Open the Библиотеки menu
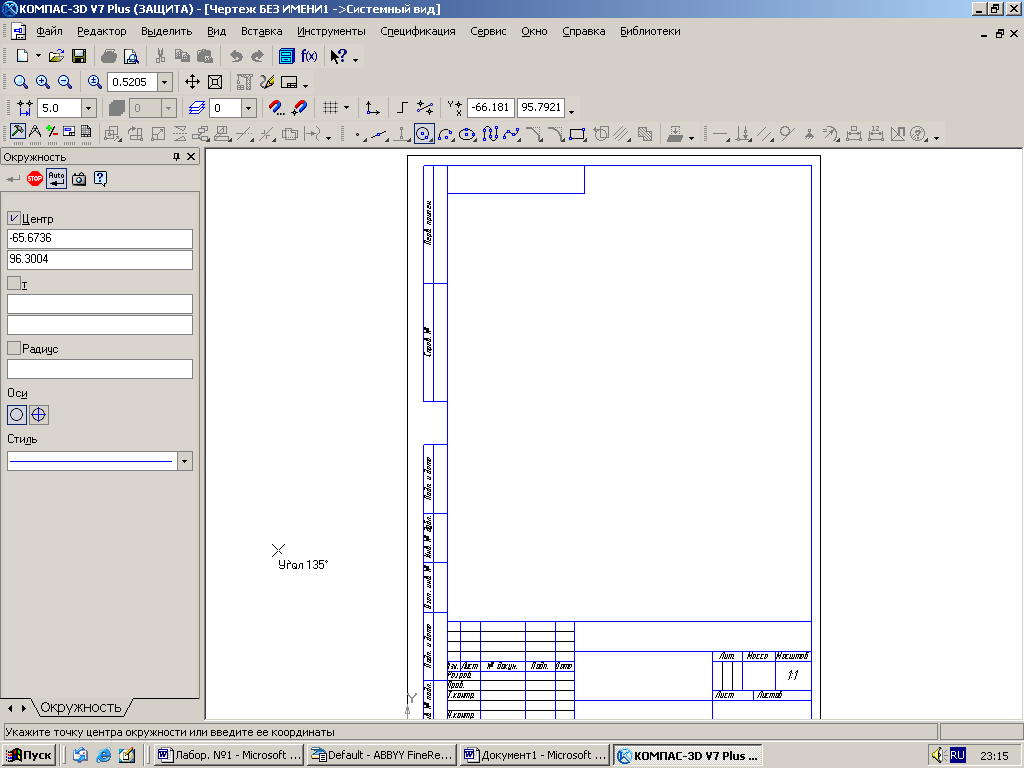This screenshot has width=1024, height=768. 650,31
